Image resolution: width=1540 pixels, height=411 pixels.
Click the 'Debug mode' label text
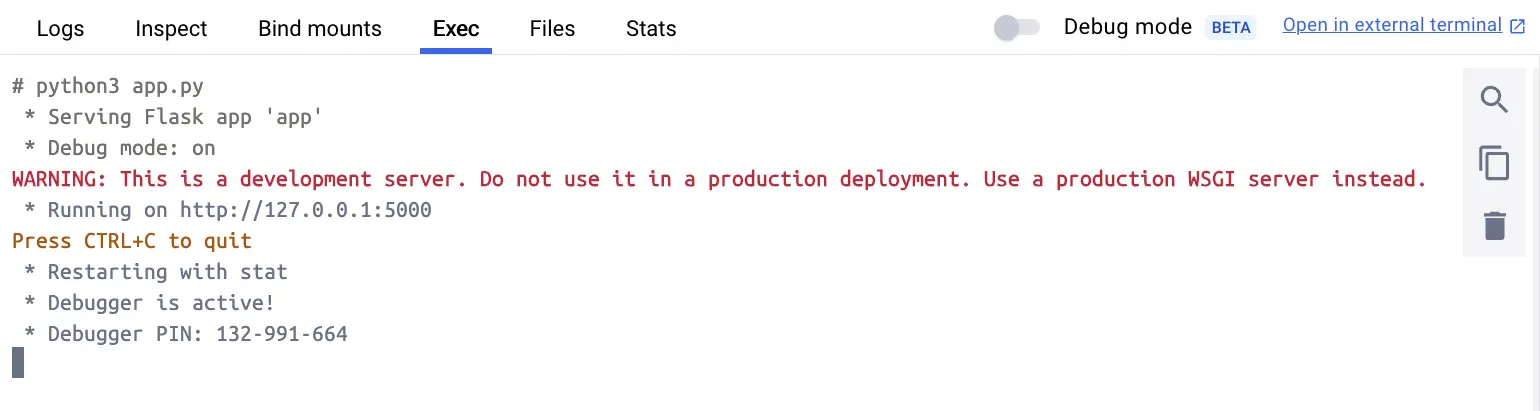click(1128, 27)
